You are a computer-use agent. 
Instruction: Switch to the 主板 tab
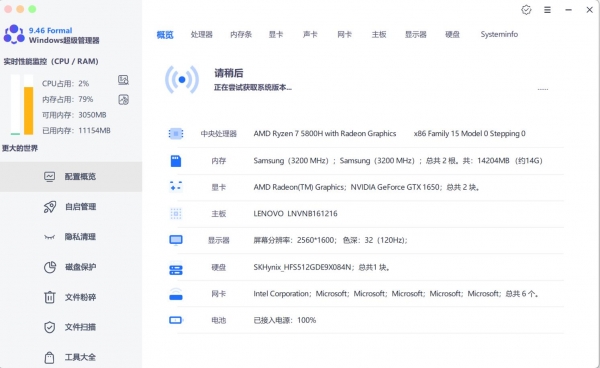[379, 34]
